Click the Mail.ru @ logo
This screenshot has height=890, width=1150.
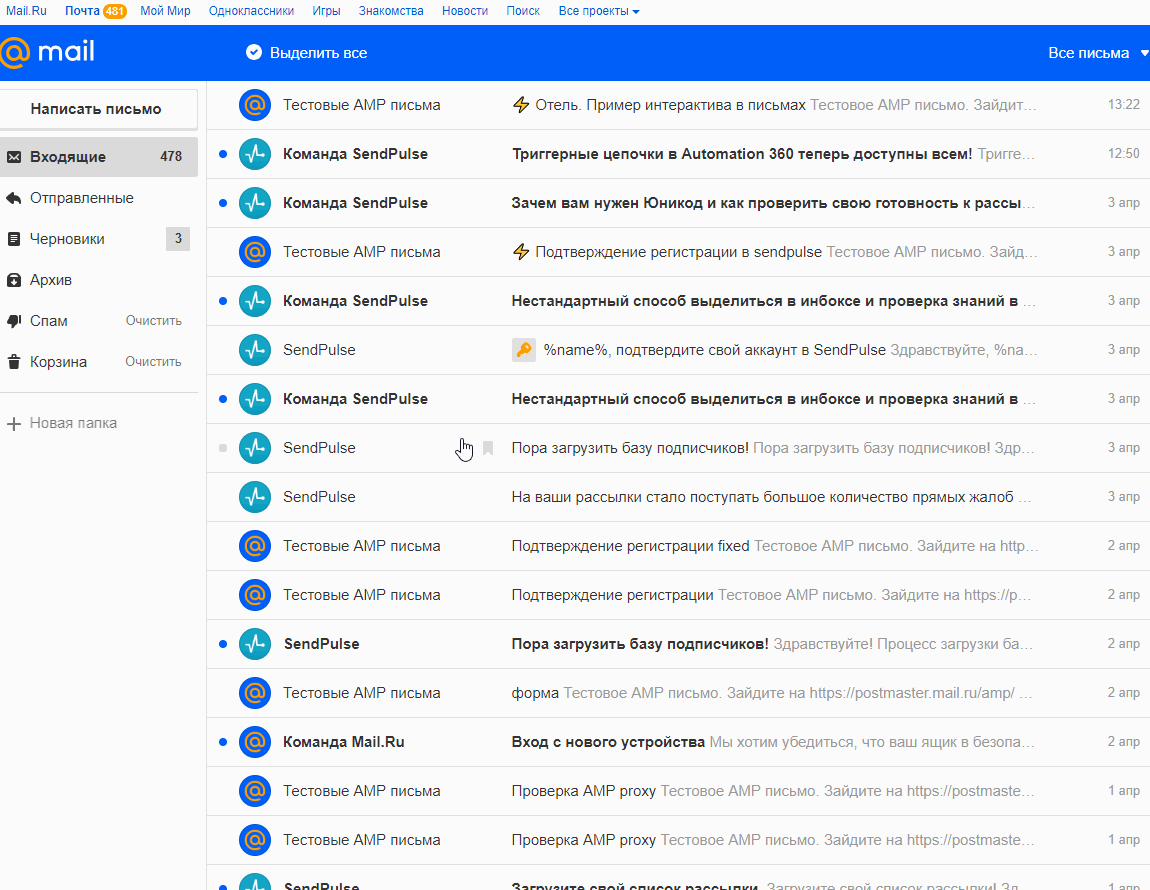point(47,52)
